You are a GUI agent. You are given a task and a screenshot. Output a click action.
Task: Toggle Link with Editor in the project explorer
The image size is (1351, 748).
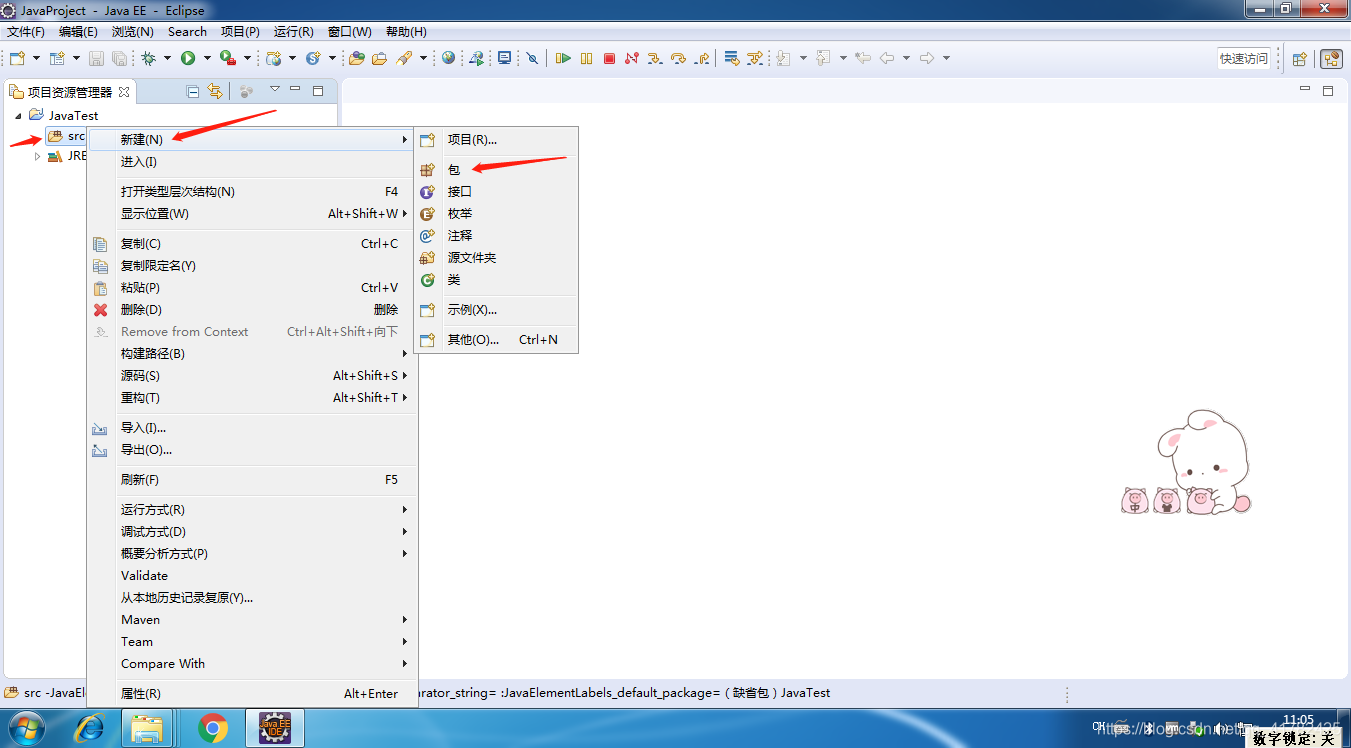(x=215, y=91)
